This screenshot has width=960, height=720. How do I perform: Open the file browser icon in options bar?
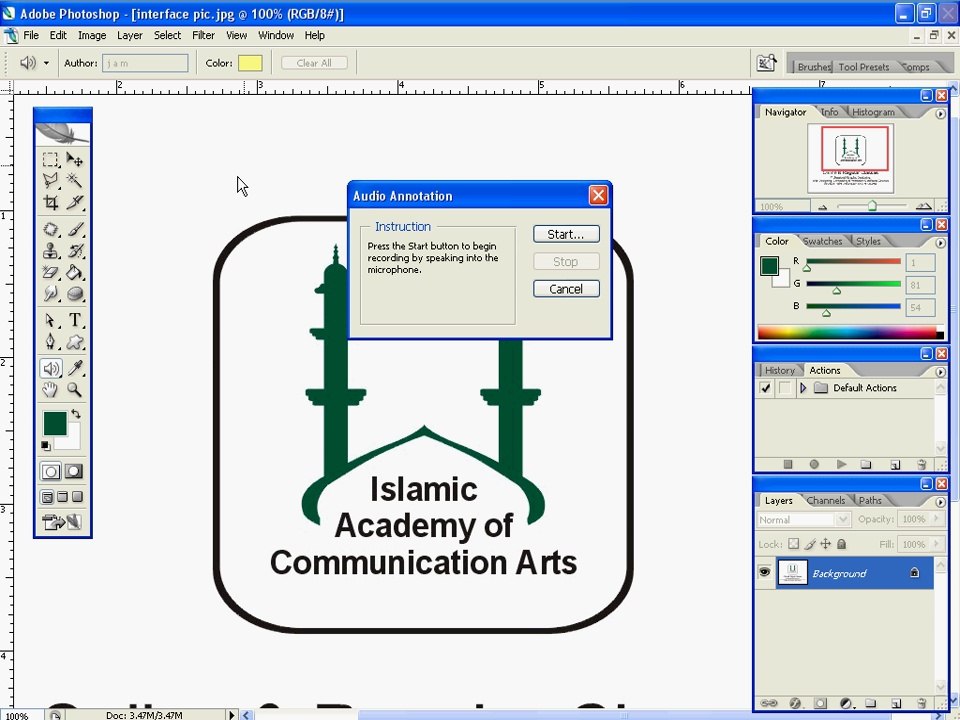pyautogui.click(x=766, y=62)
